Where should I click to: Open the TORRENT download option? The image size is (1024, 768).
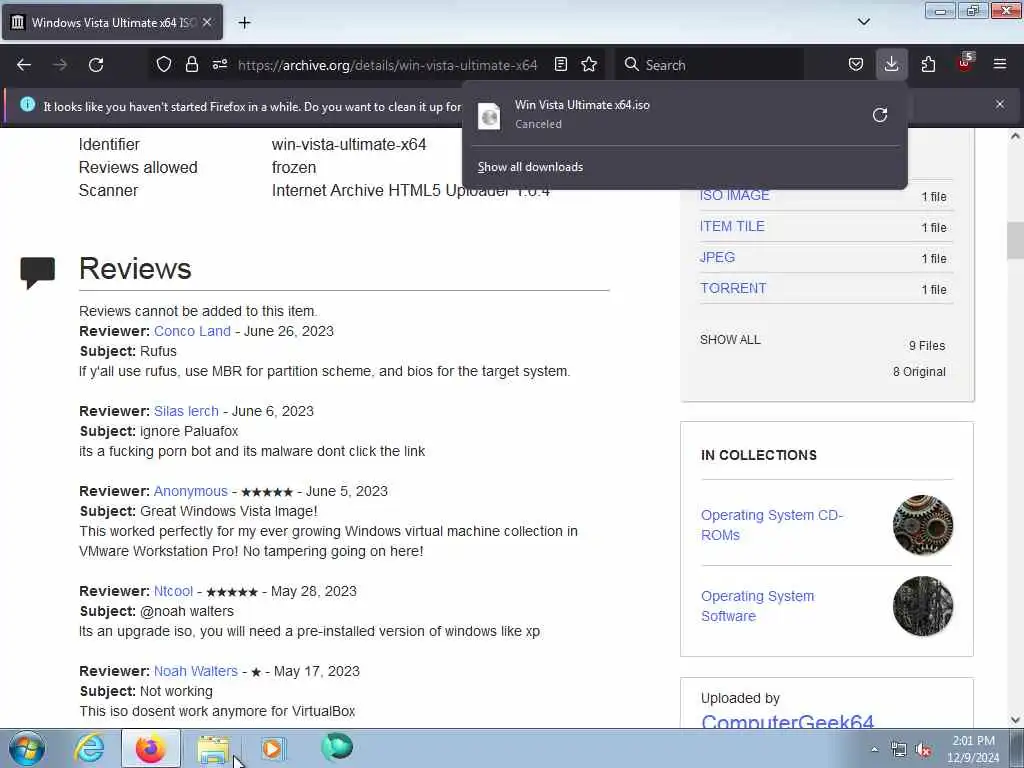tap(733, 288)
